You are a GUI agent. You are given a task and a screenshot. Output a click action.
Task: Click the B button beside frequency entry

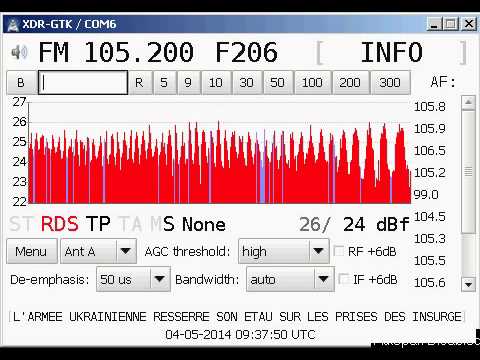click(21, 82)
